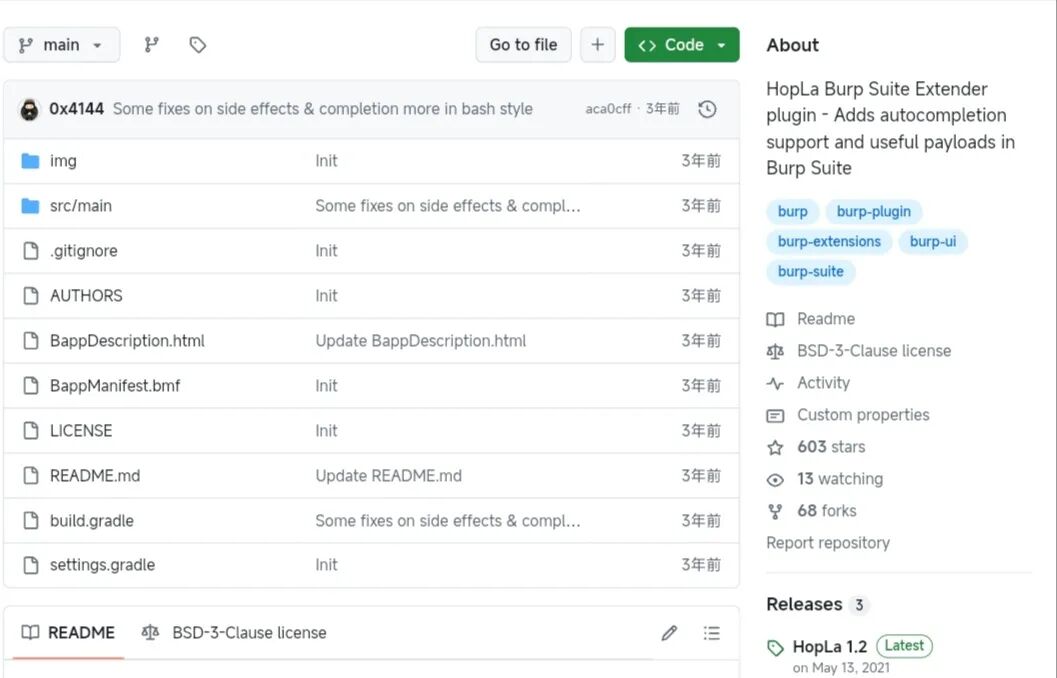Viewport: 1057px width, 678px height.
Task: View commit history clock icon
Action: pyautogui.click(x=707, y=109)
